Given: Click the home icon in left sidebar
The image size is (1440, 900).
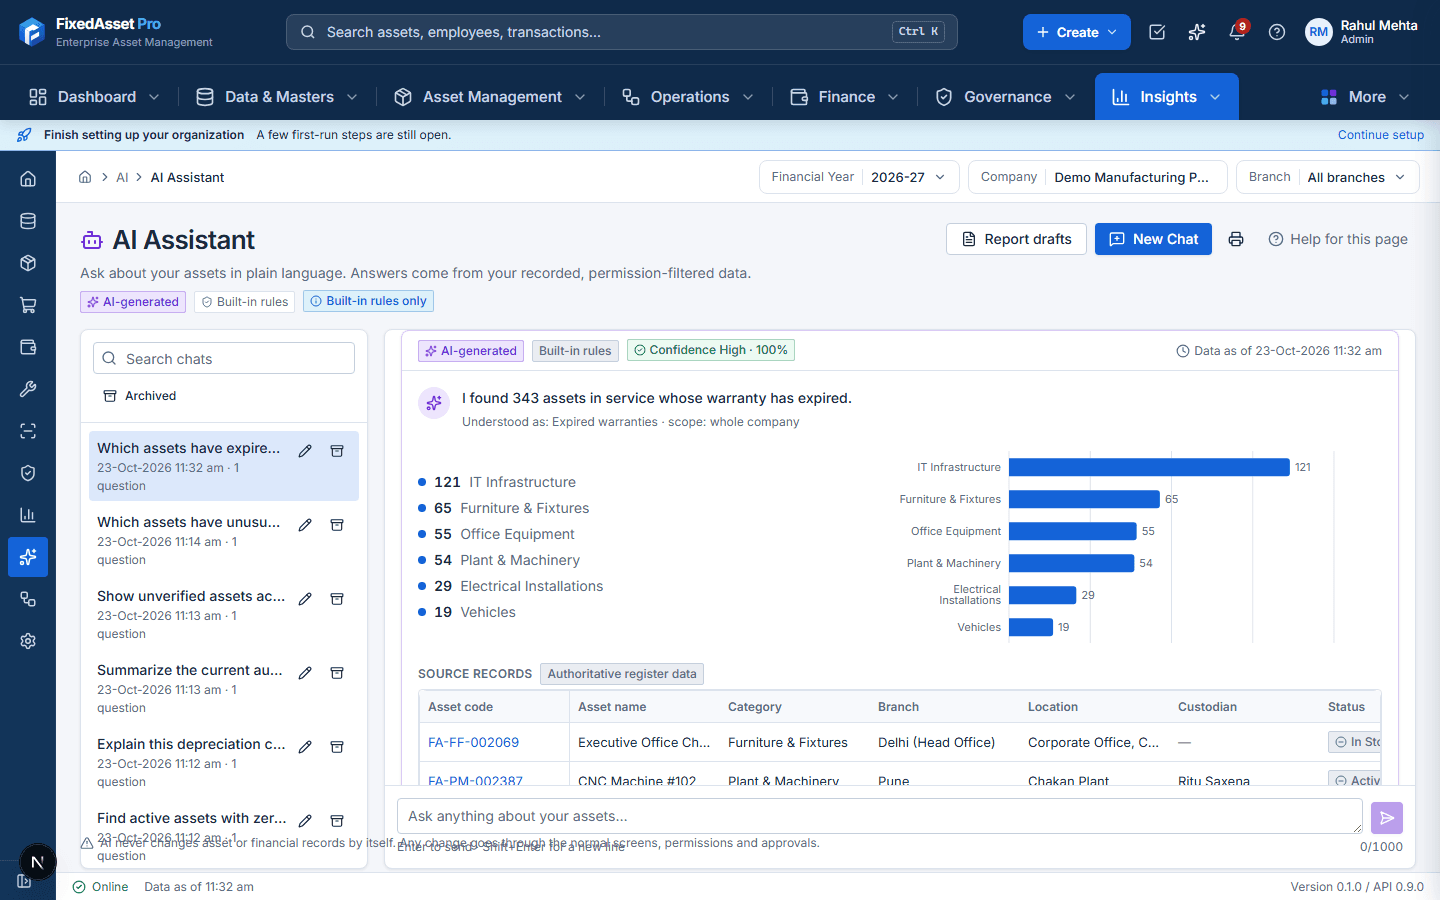Looking at the screenshot, I should coord(28,179).
